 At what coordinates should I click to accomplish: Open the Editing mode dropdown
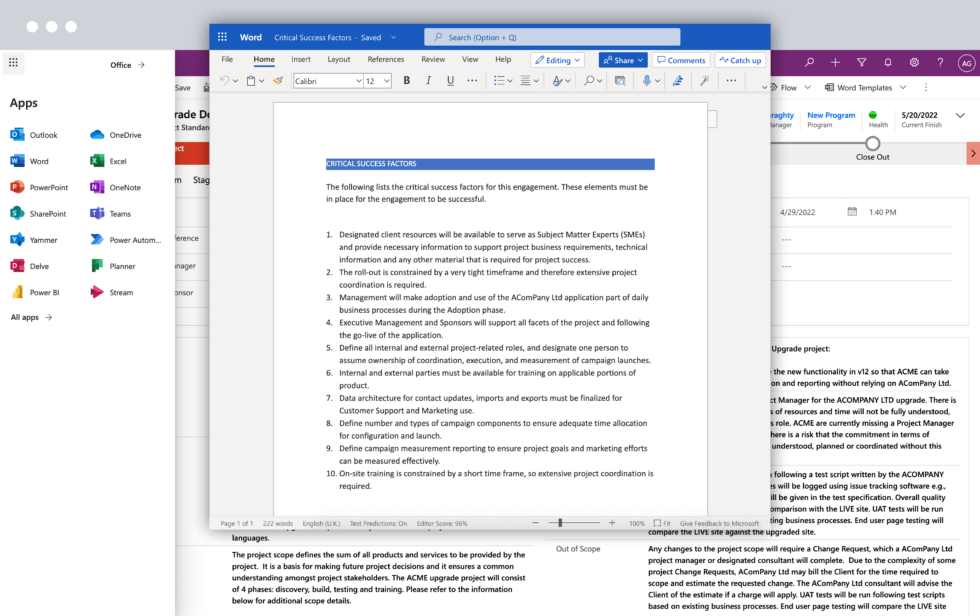pyautogui.click(x=557, y=60)
